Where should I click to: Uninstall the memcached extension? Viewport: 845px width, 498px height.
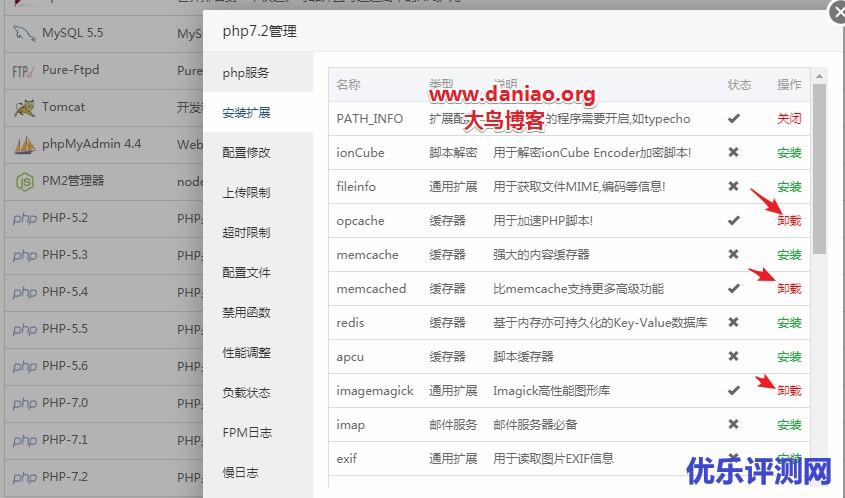click(789, 289)
